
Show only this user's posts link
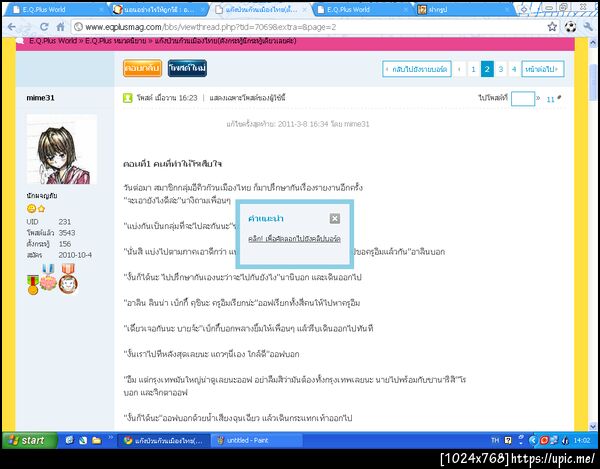(x=247, y=98)
